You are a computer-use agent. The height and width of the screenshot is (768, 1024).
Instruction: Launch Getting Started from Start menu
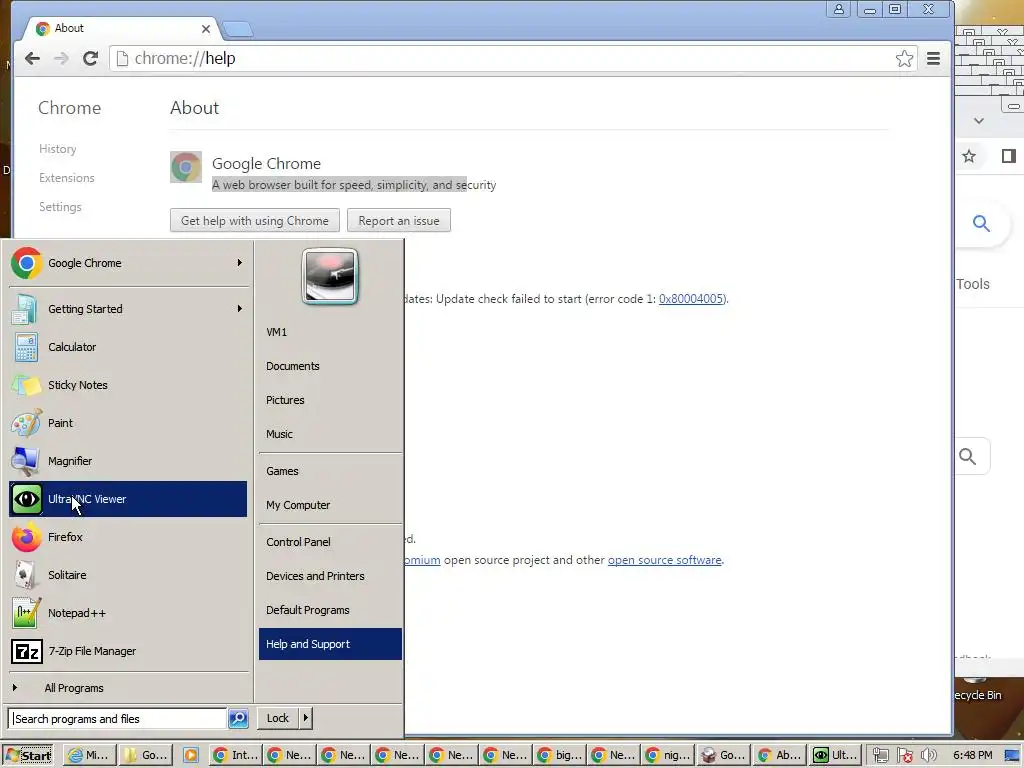[x=127, y=309]
